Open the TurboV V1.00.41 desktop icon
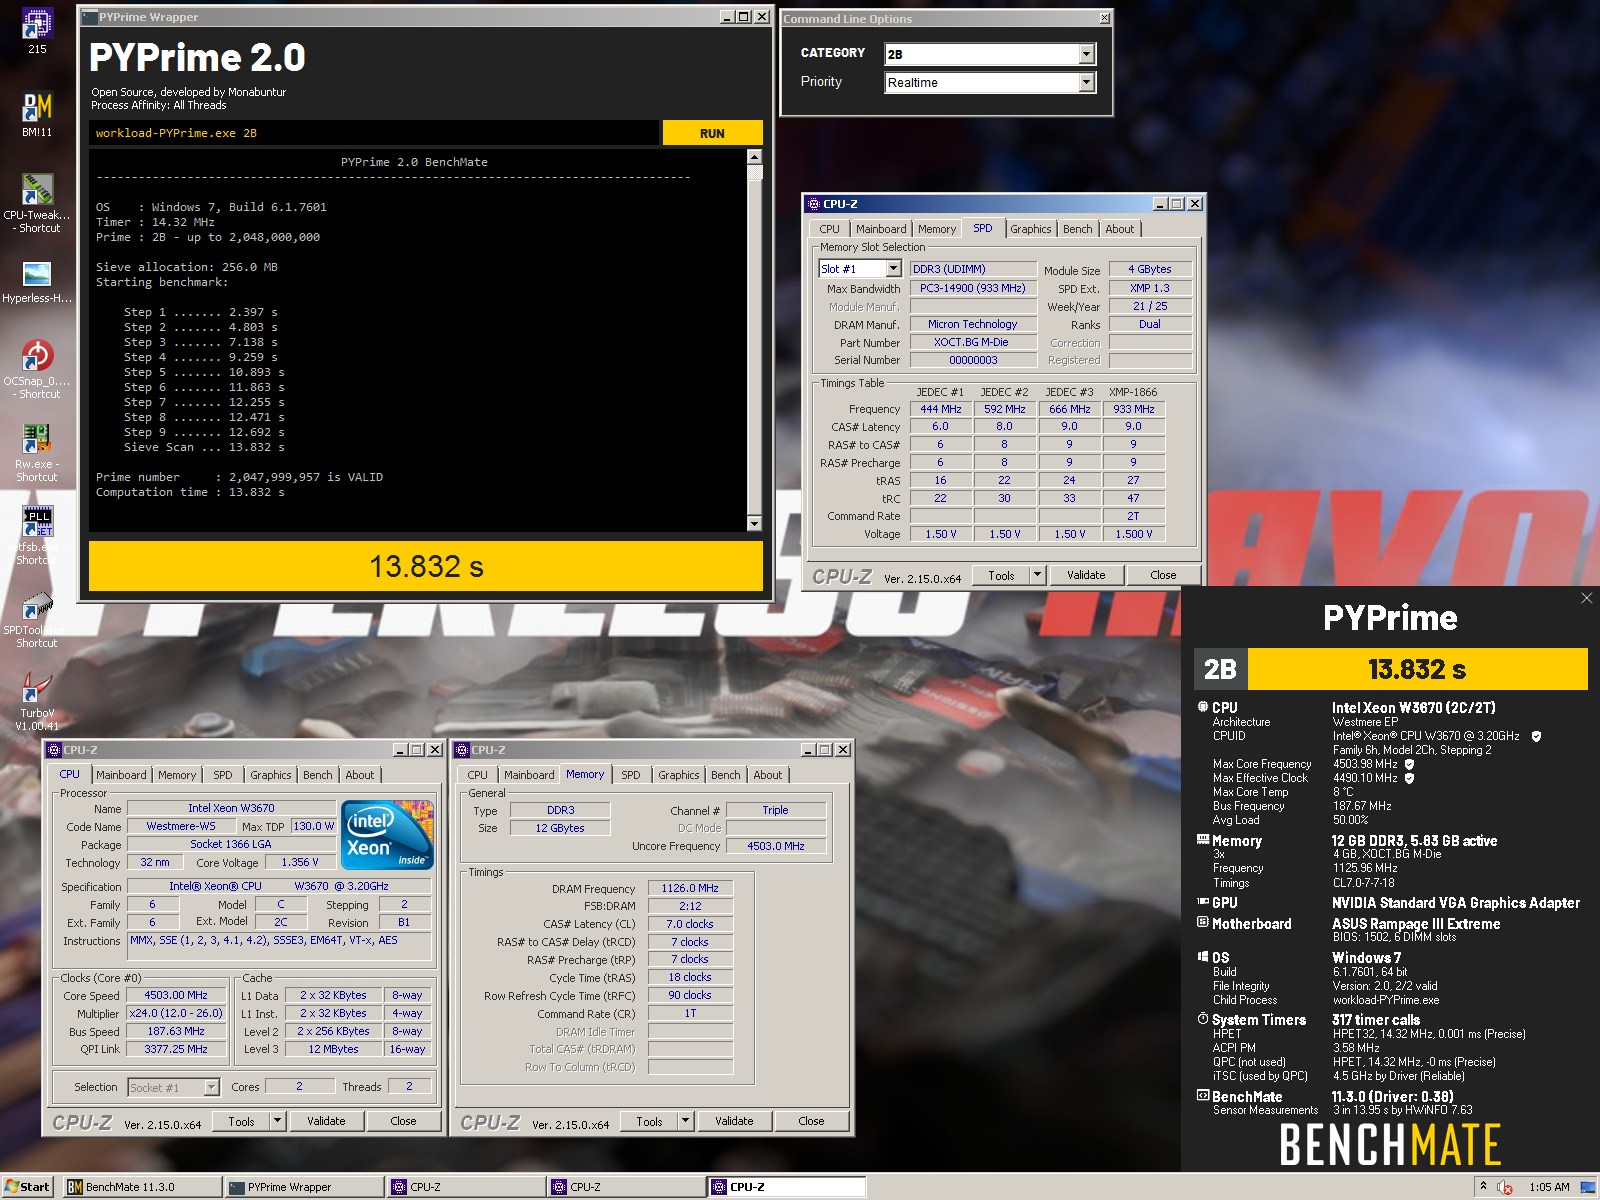 pos(37,688)
